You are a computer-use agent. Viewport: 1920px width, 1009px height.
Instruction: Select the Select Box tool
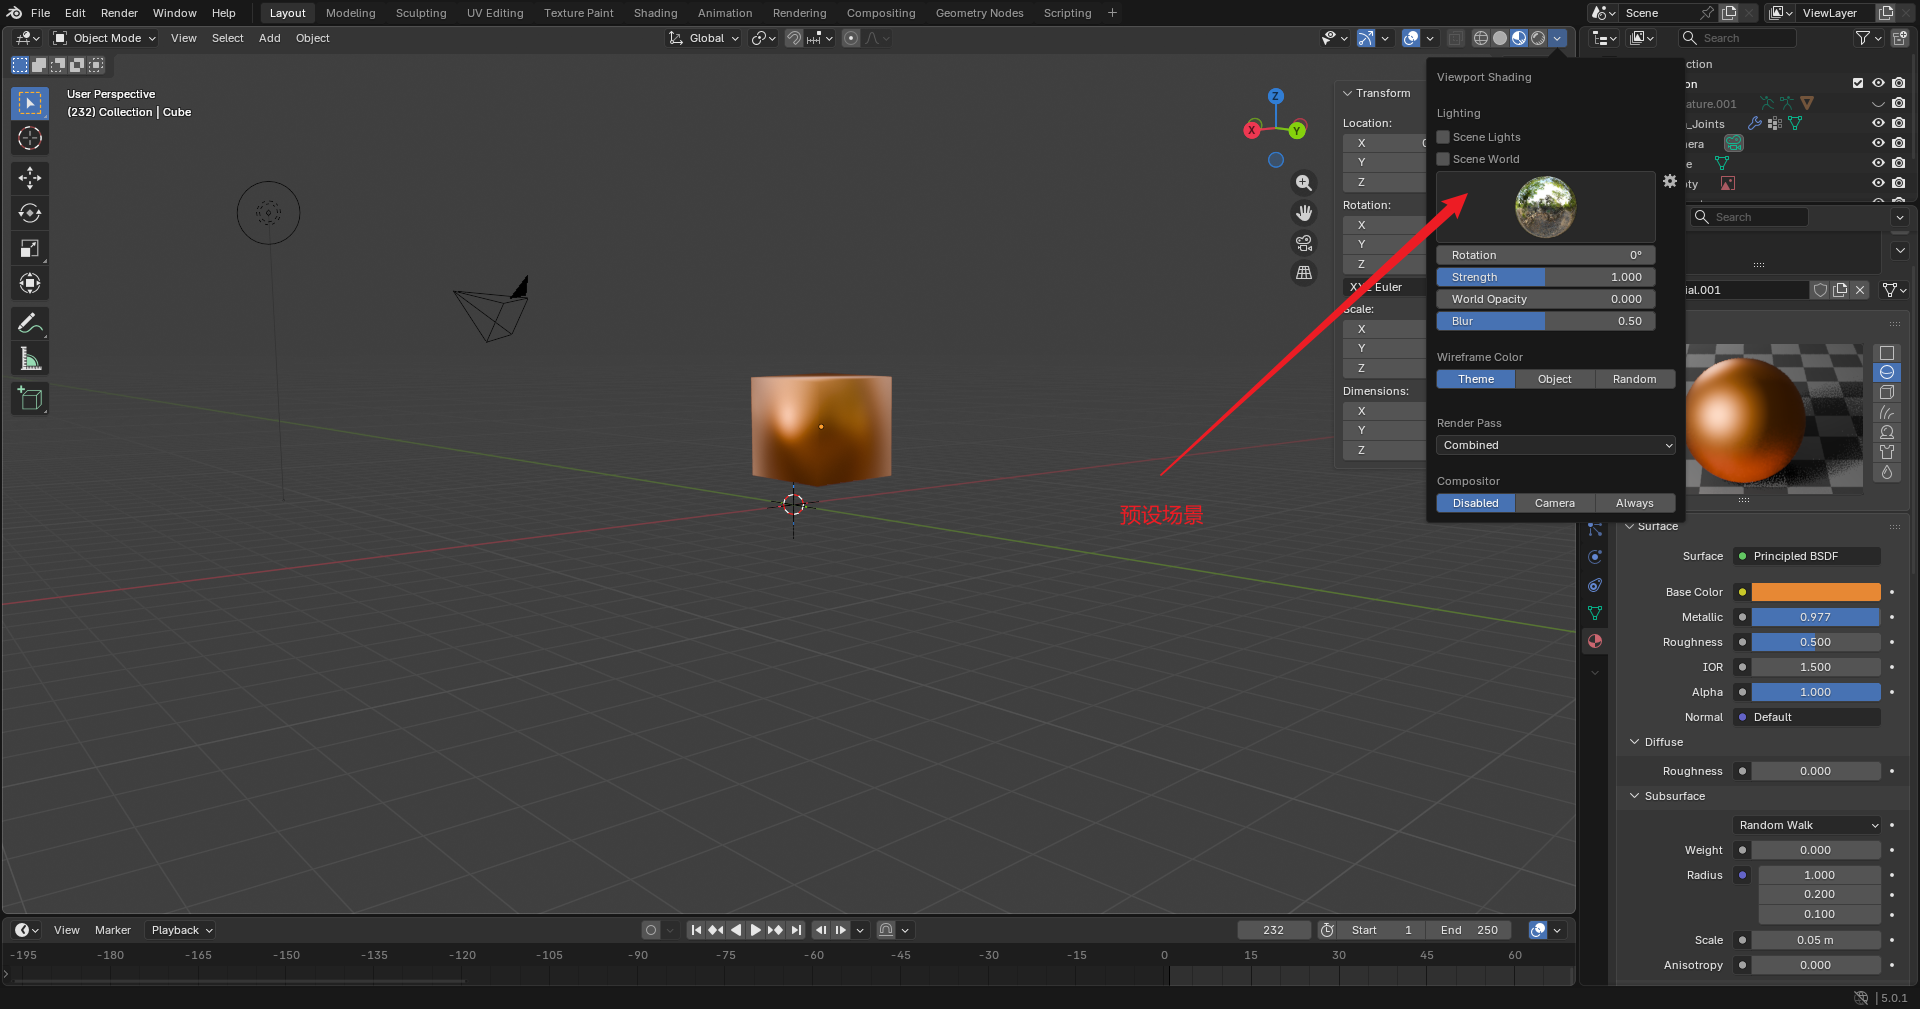(x=30, y=103)
